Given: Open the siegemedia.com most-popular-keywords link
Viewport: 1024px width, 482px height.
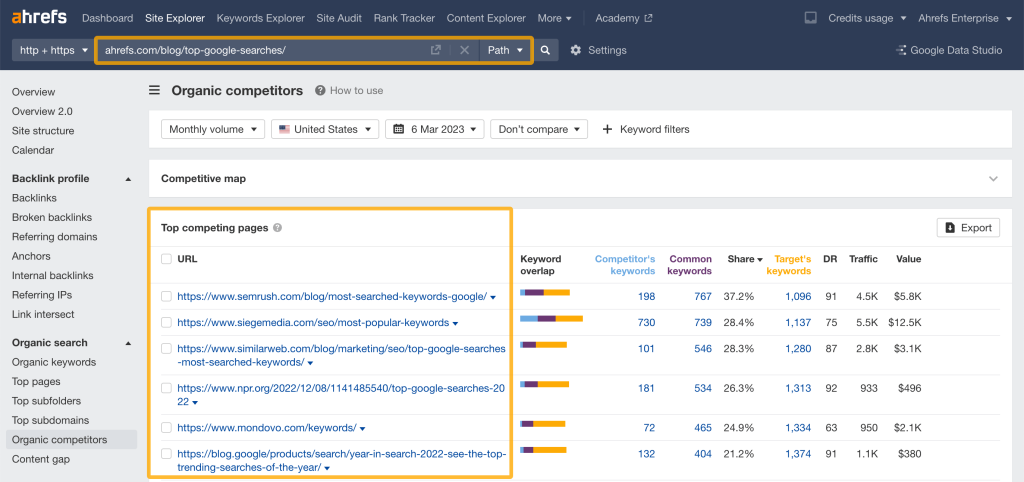Looking at the screenshot, I should click(x=313, y=323).
